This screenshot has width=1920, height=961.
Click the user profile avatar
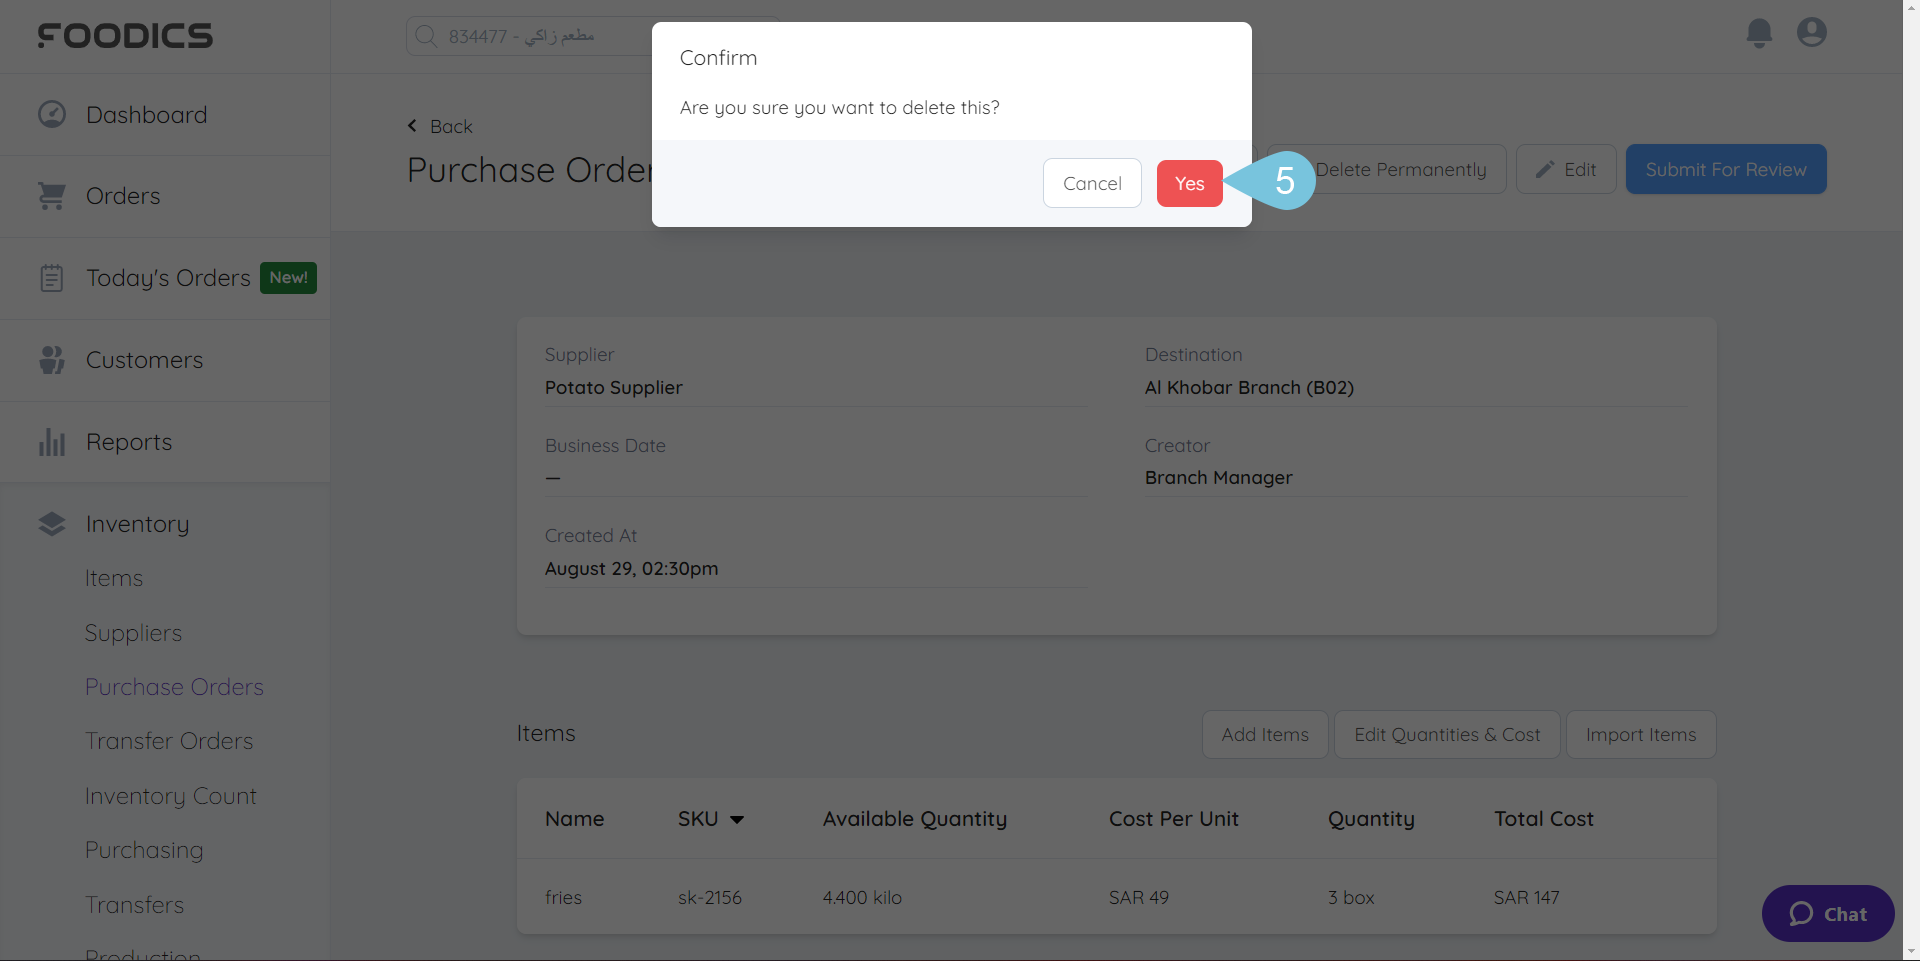[x=1812, y=32]
